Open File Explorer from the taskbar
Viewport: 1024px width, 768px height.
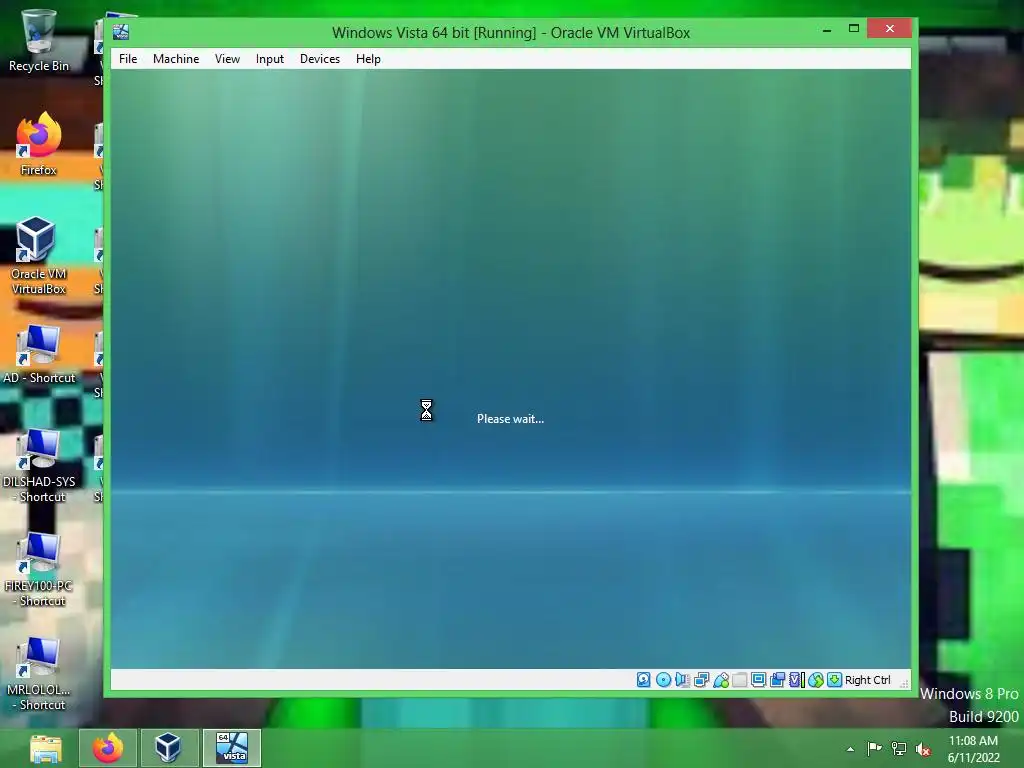tap(46, 748)
